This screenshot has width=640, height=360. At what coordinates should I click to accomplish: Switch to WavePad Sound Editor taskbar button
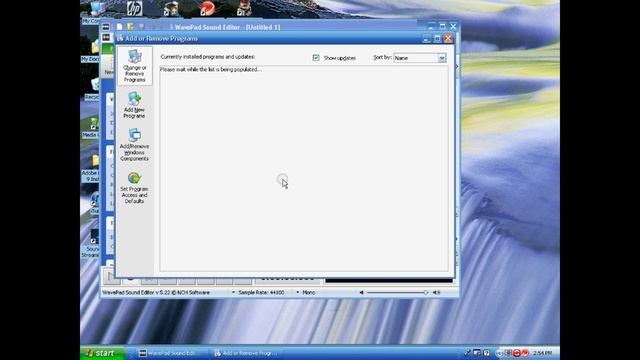171,353
